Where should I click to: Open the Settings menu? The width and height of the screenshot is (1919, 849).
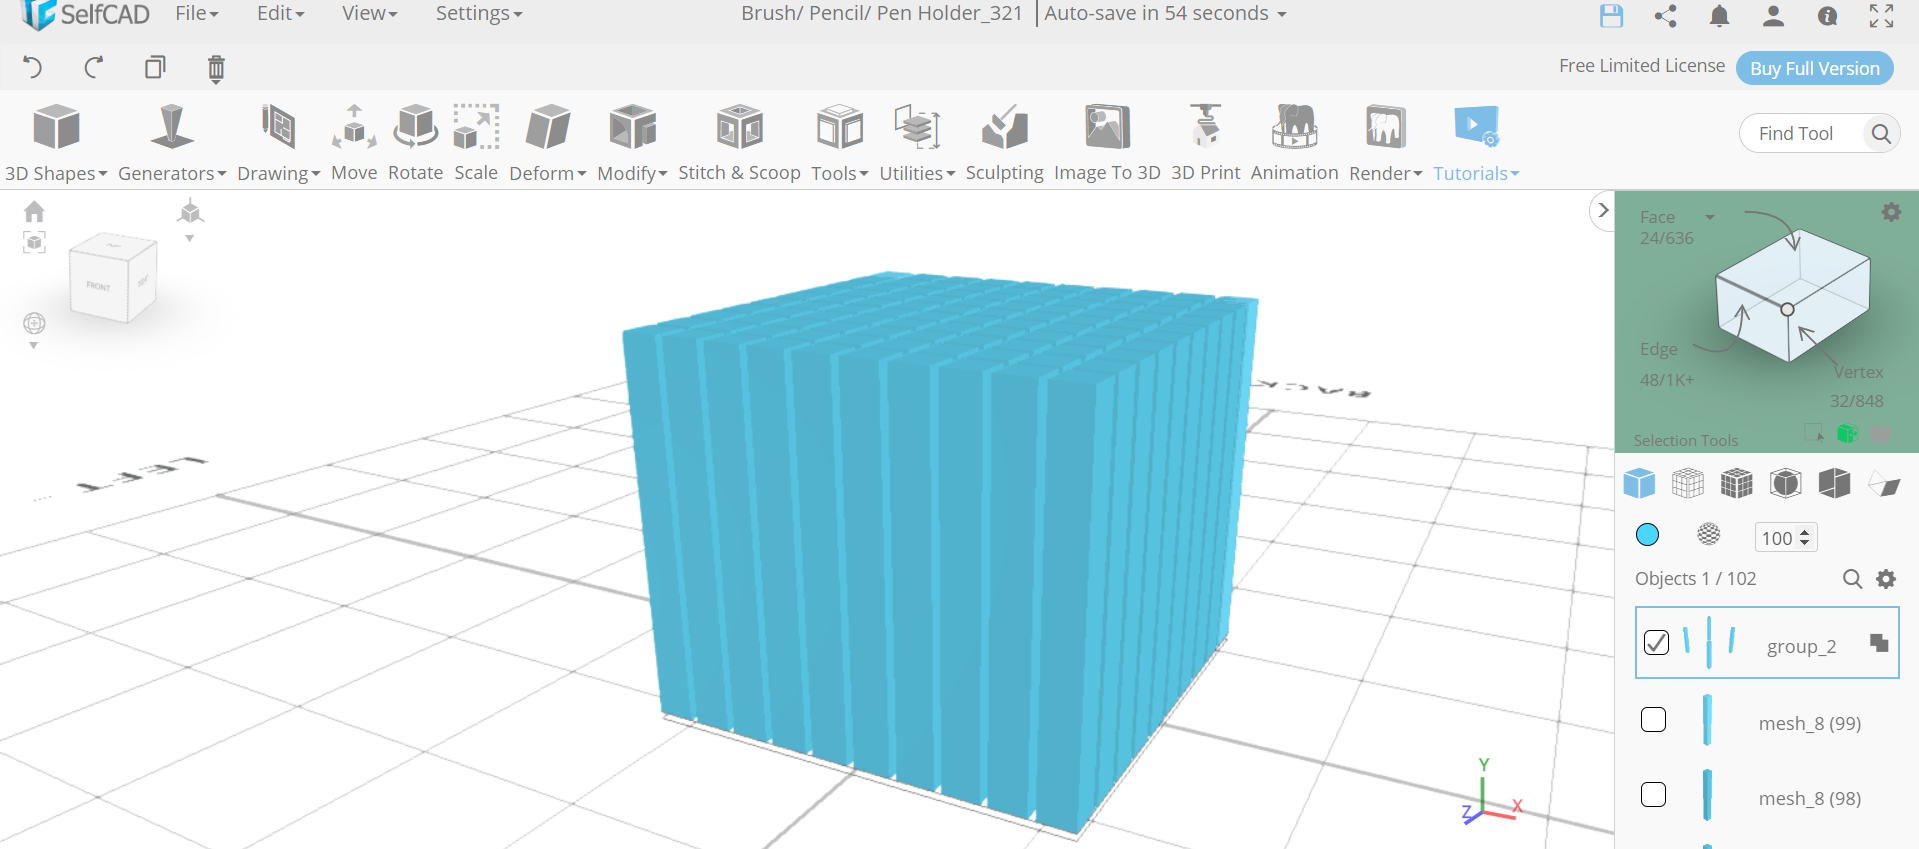coord(479,14)
